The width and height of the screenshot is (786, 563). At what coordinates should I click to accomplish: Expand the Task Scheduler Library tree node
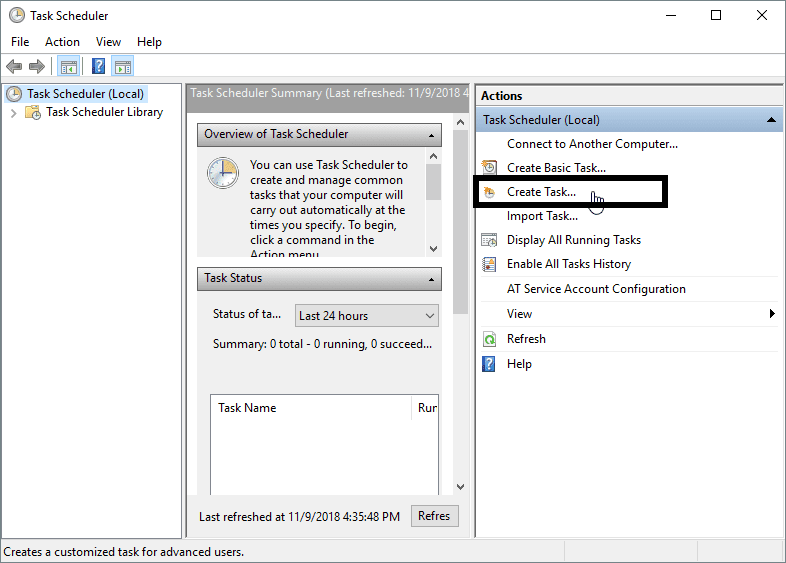tap(13, 113)
